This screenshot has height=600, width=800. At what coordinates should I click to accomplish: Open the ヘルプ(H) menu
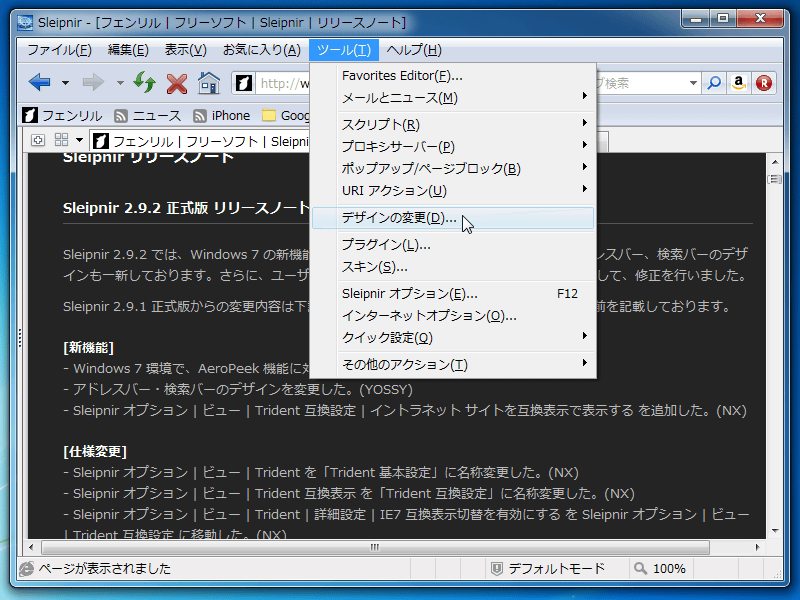414,50
